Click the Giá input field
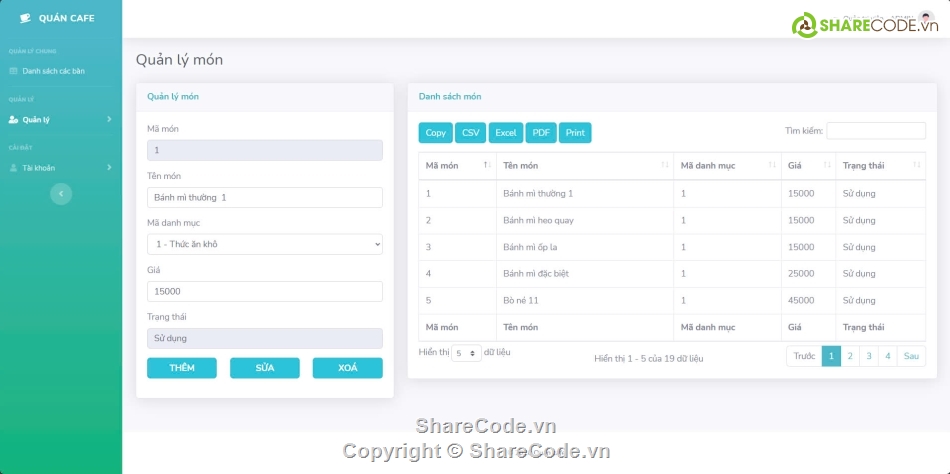The height and width of the screenshot is (474, 950). click(x=265, y=292)
